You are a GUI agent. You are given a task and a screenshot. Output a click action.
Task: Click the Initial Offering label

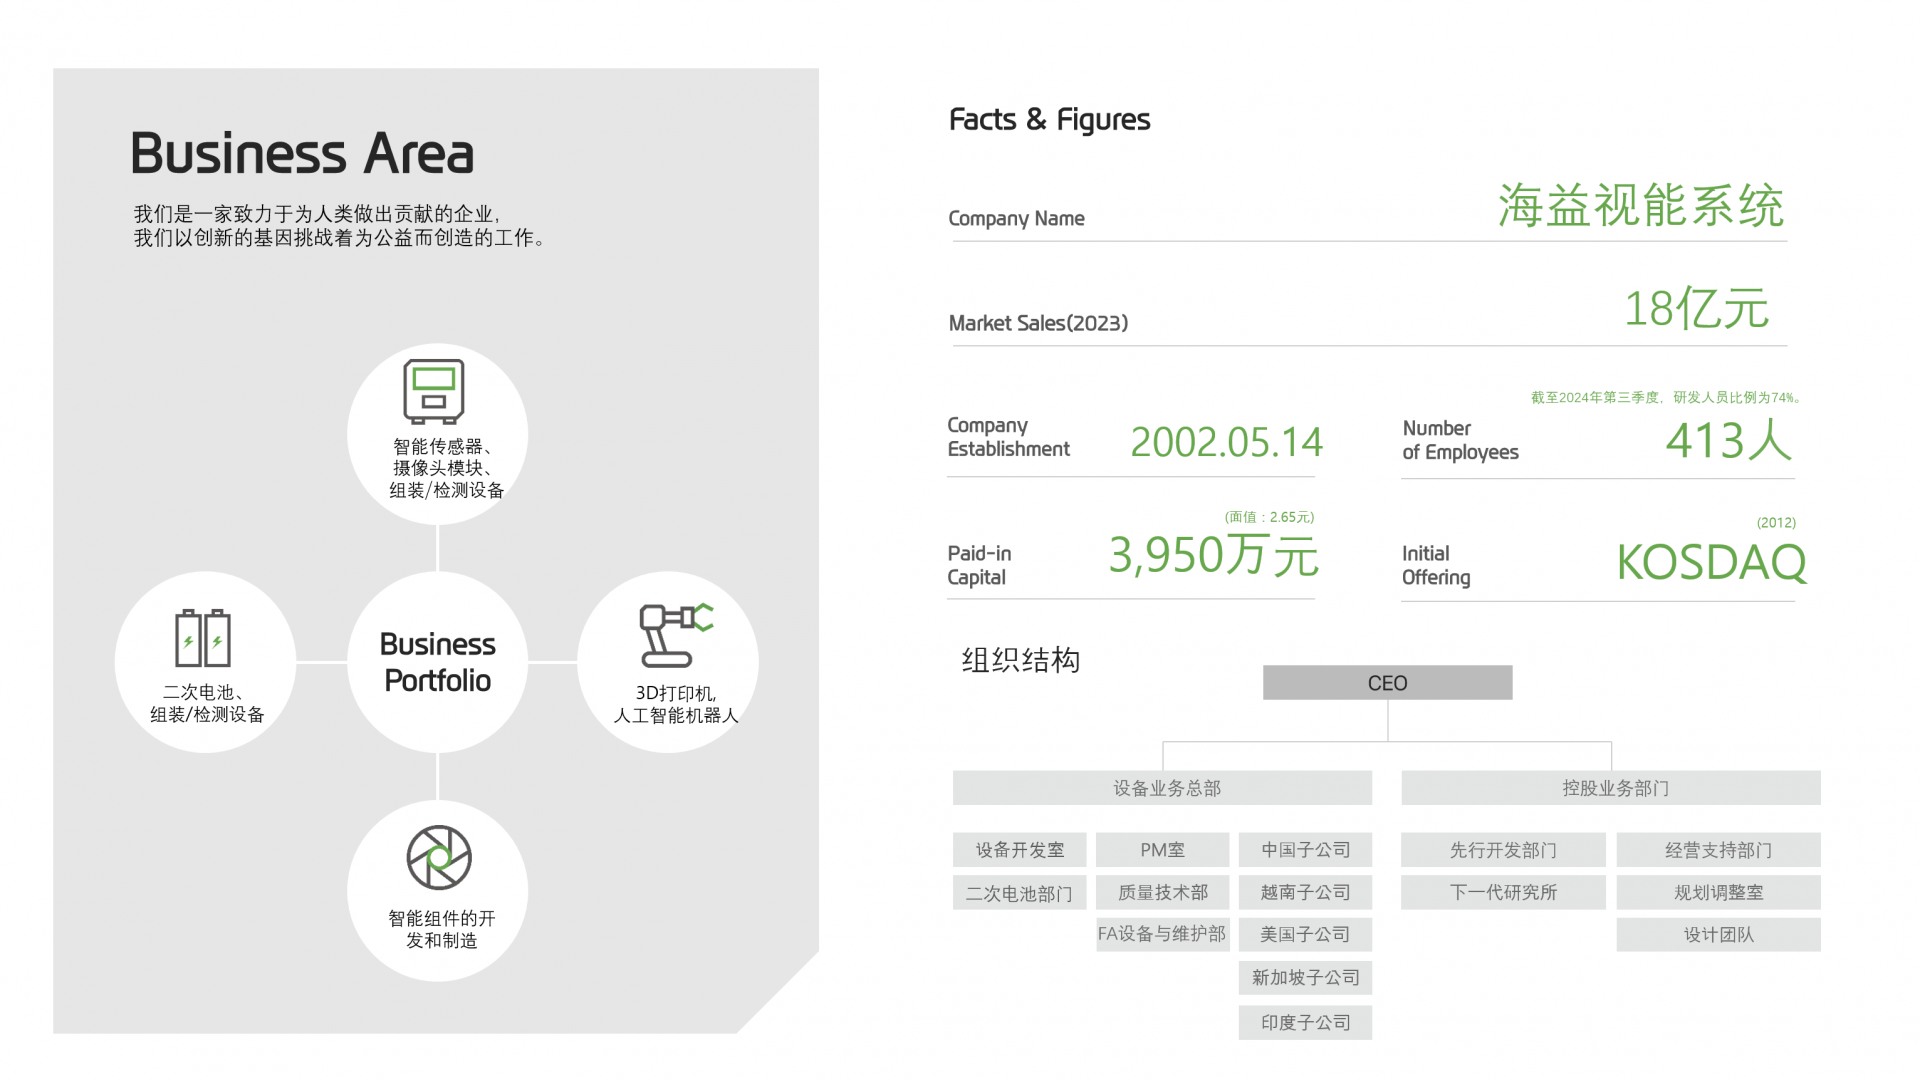[x=1436, y=565]
